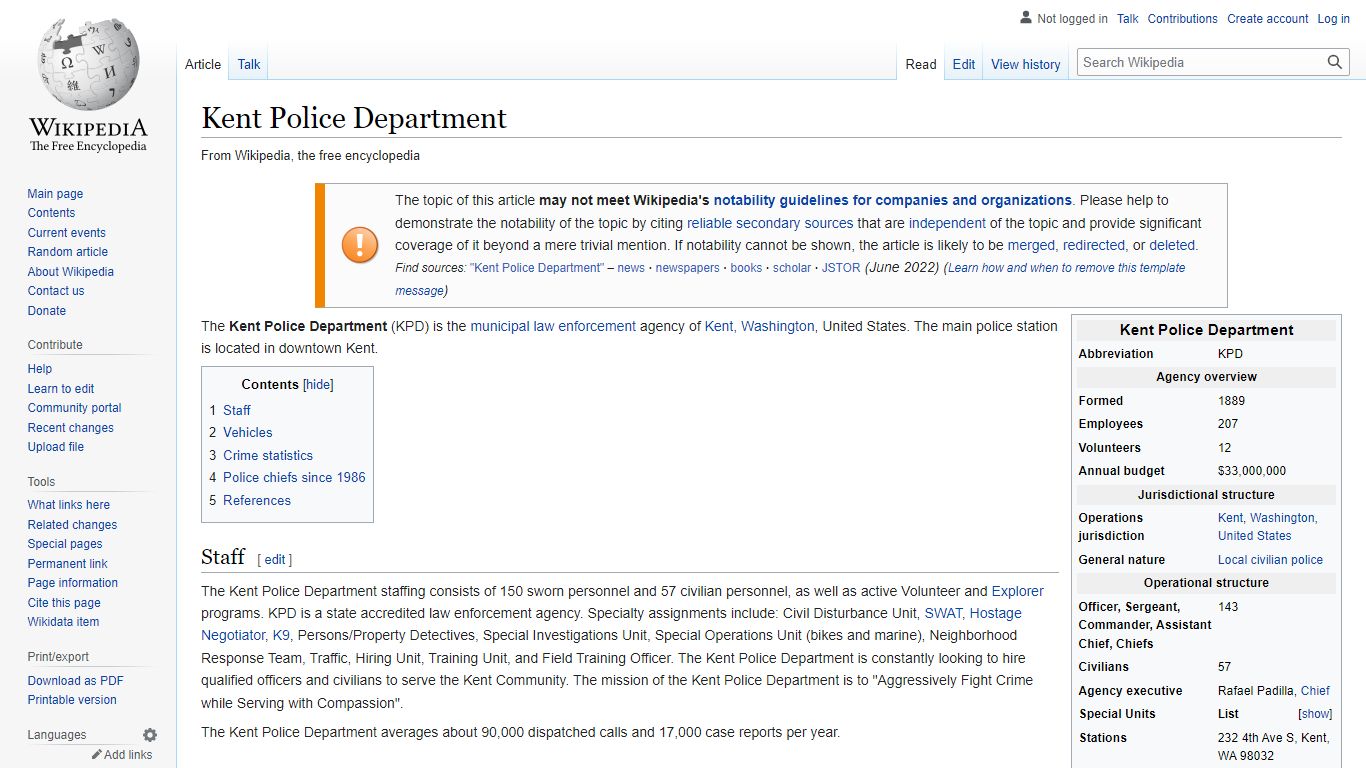Switch to the Article tab
The width and height of the screenshot is (1366, 768).
coord(203,64)
